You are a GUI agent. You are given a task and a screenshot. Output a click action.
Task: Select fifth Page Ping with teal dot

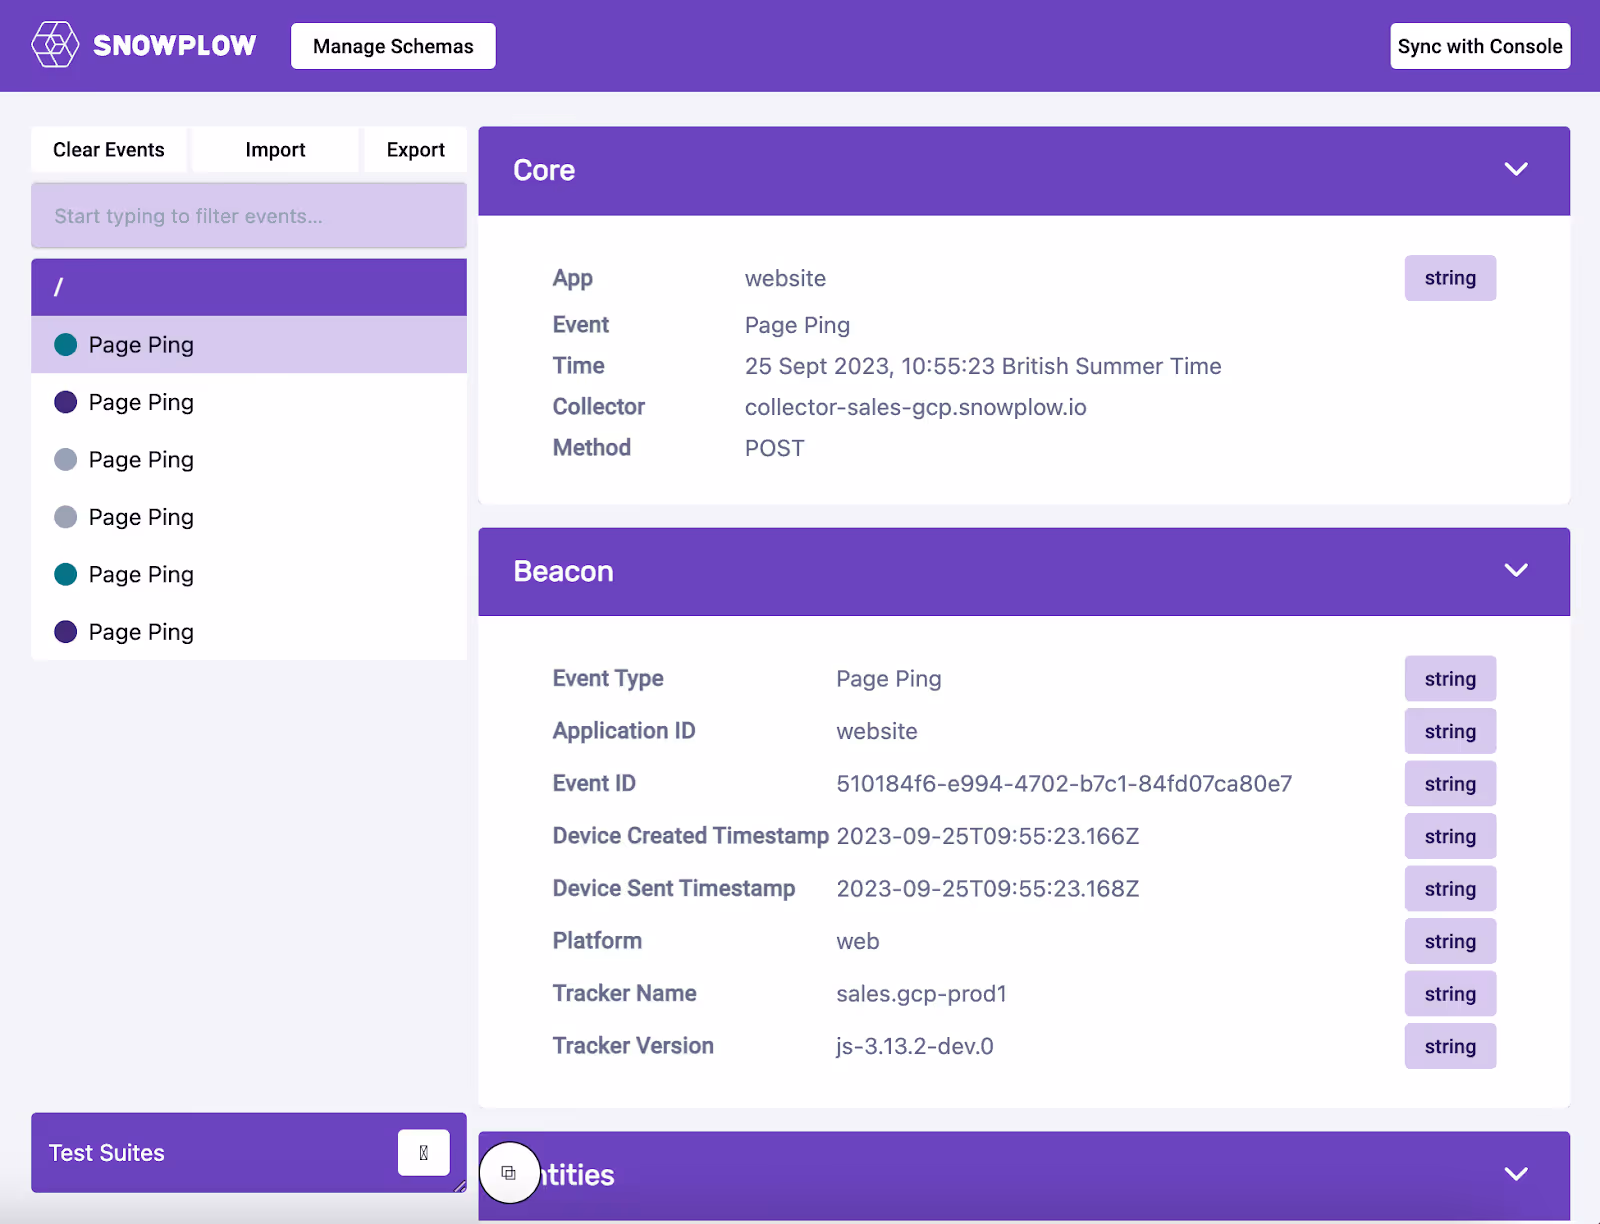249,574
